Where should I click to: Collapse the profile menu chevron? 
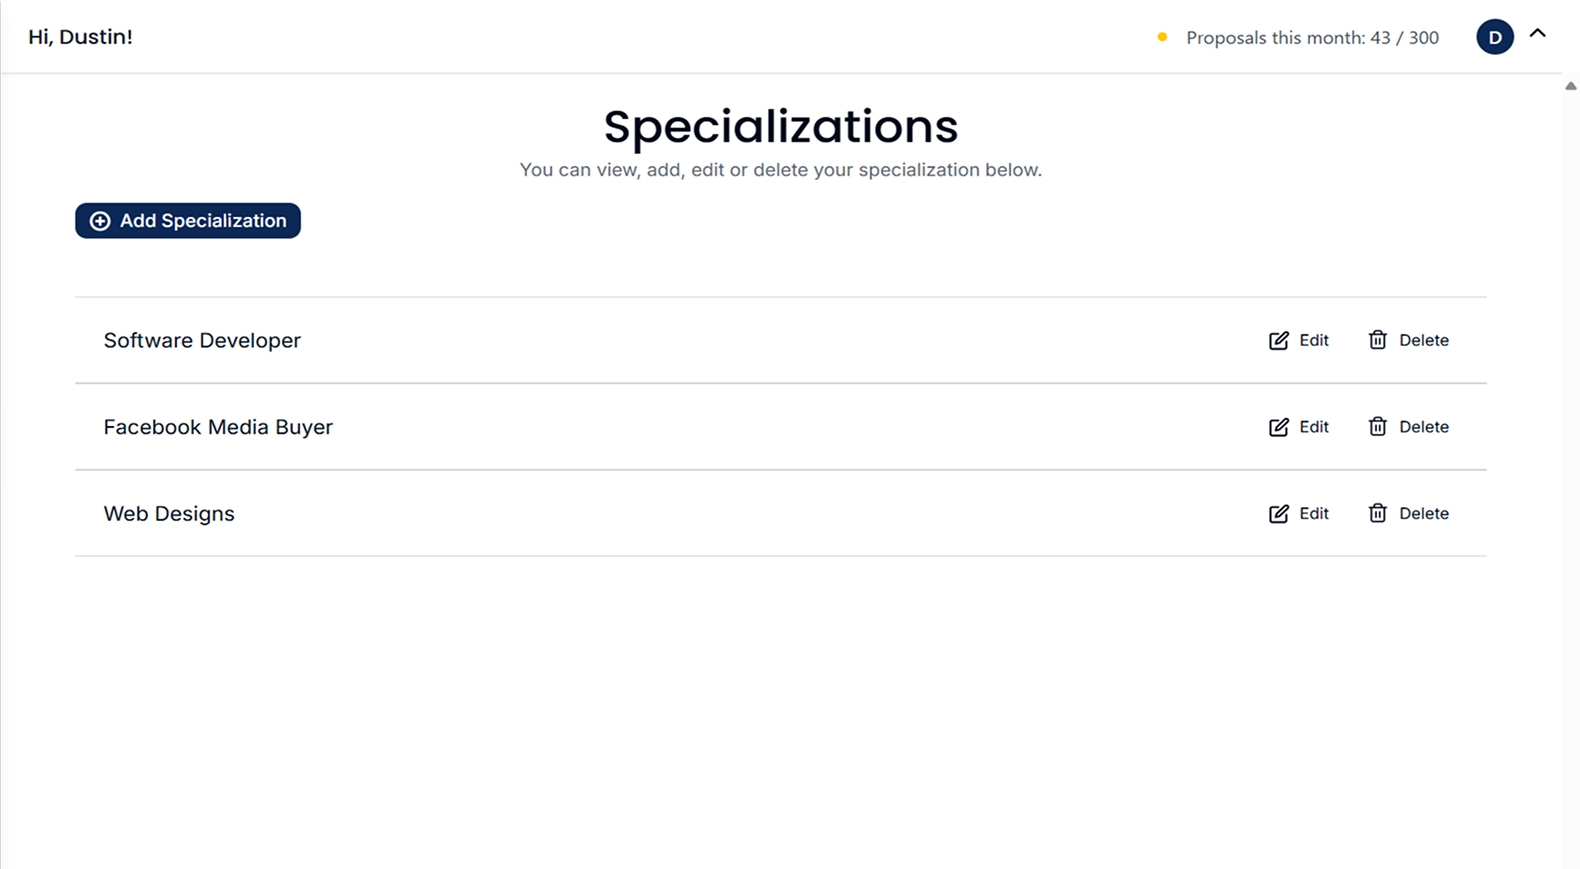tap(1537, 34)
